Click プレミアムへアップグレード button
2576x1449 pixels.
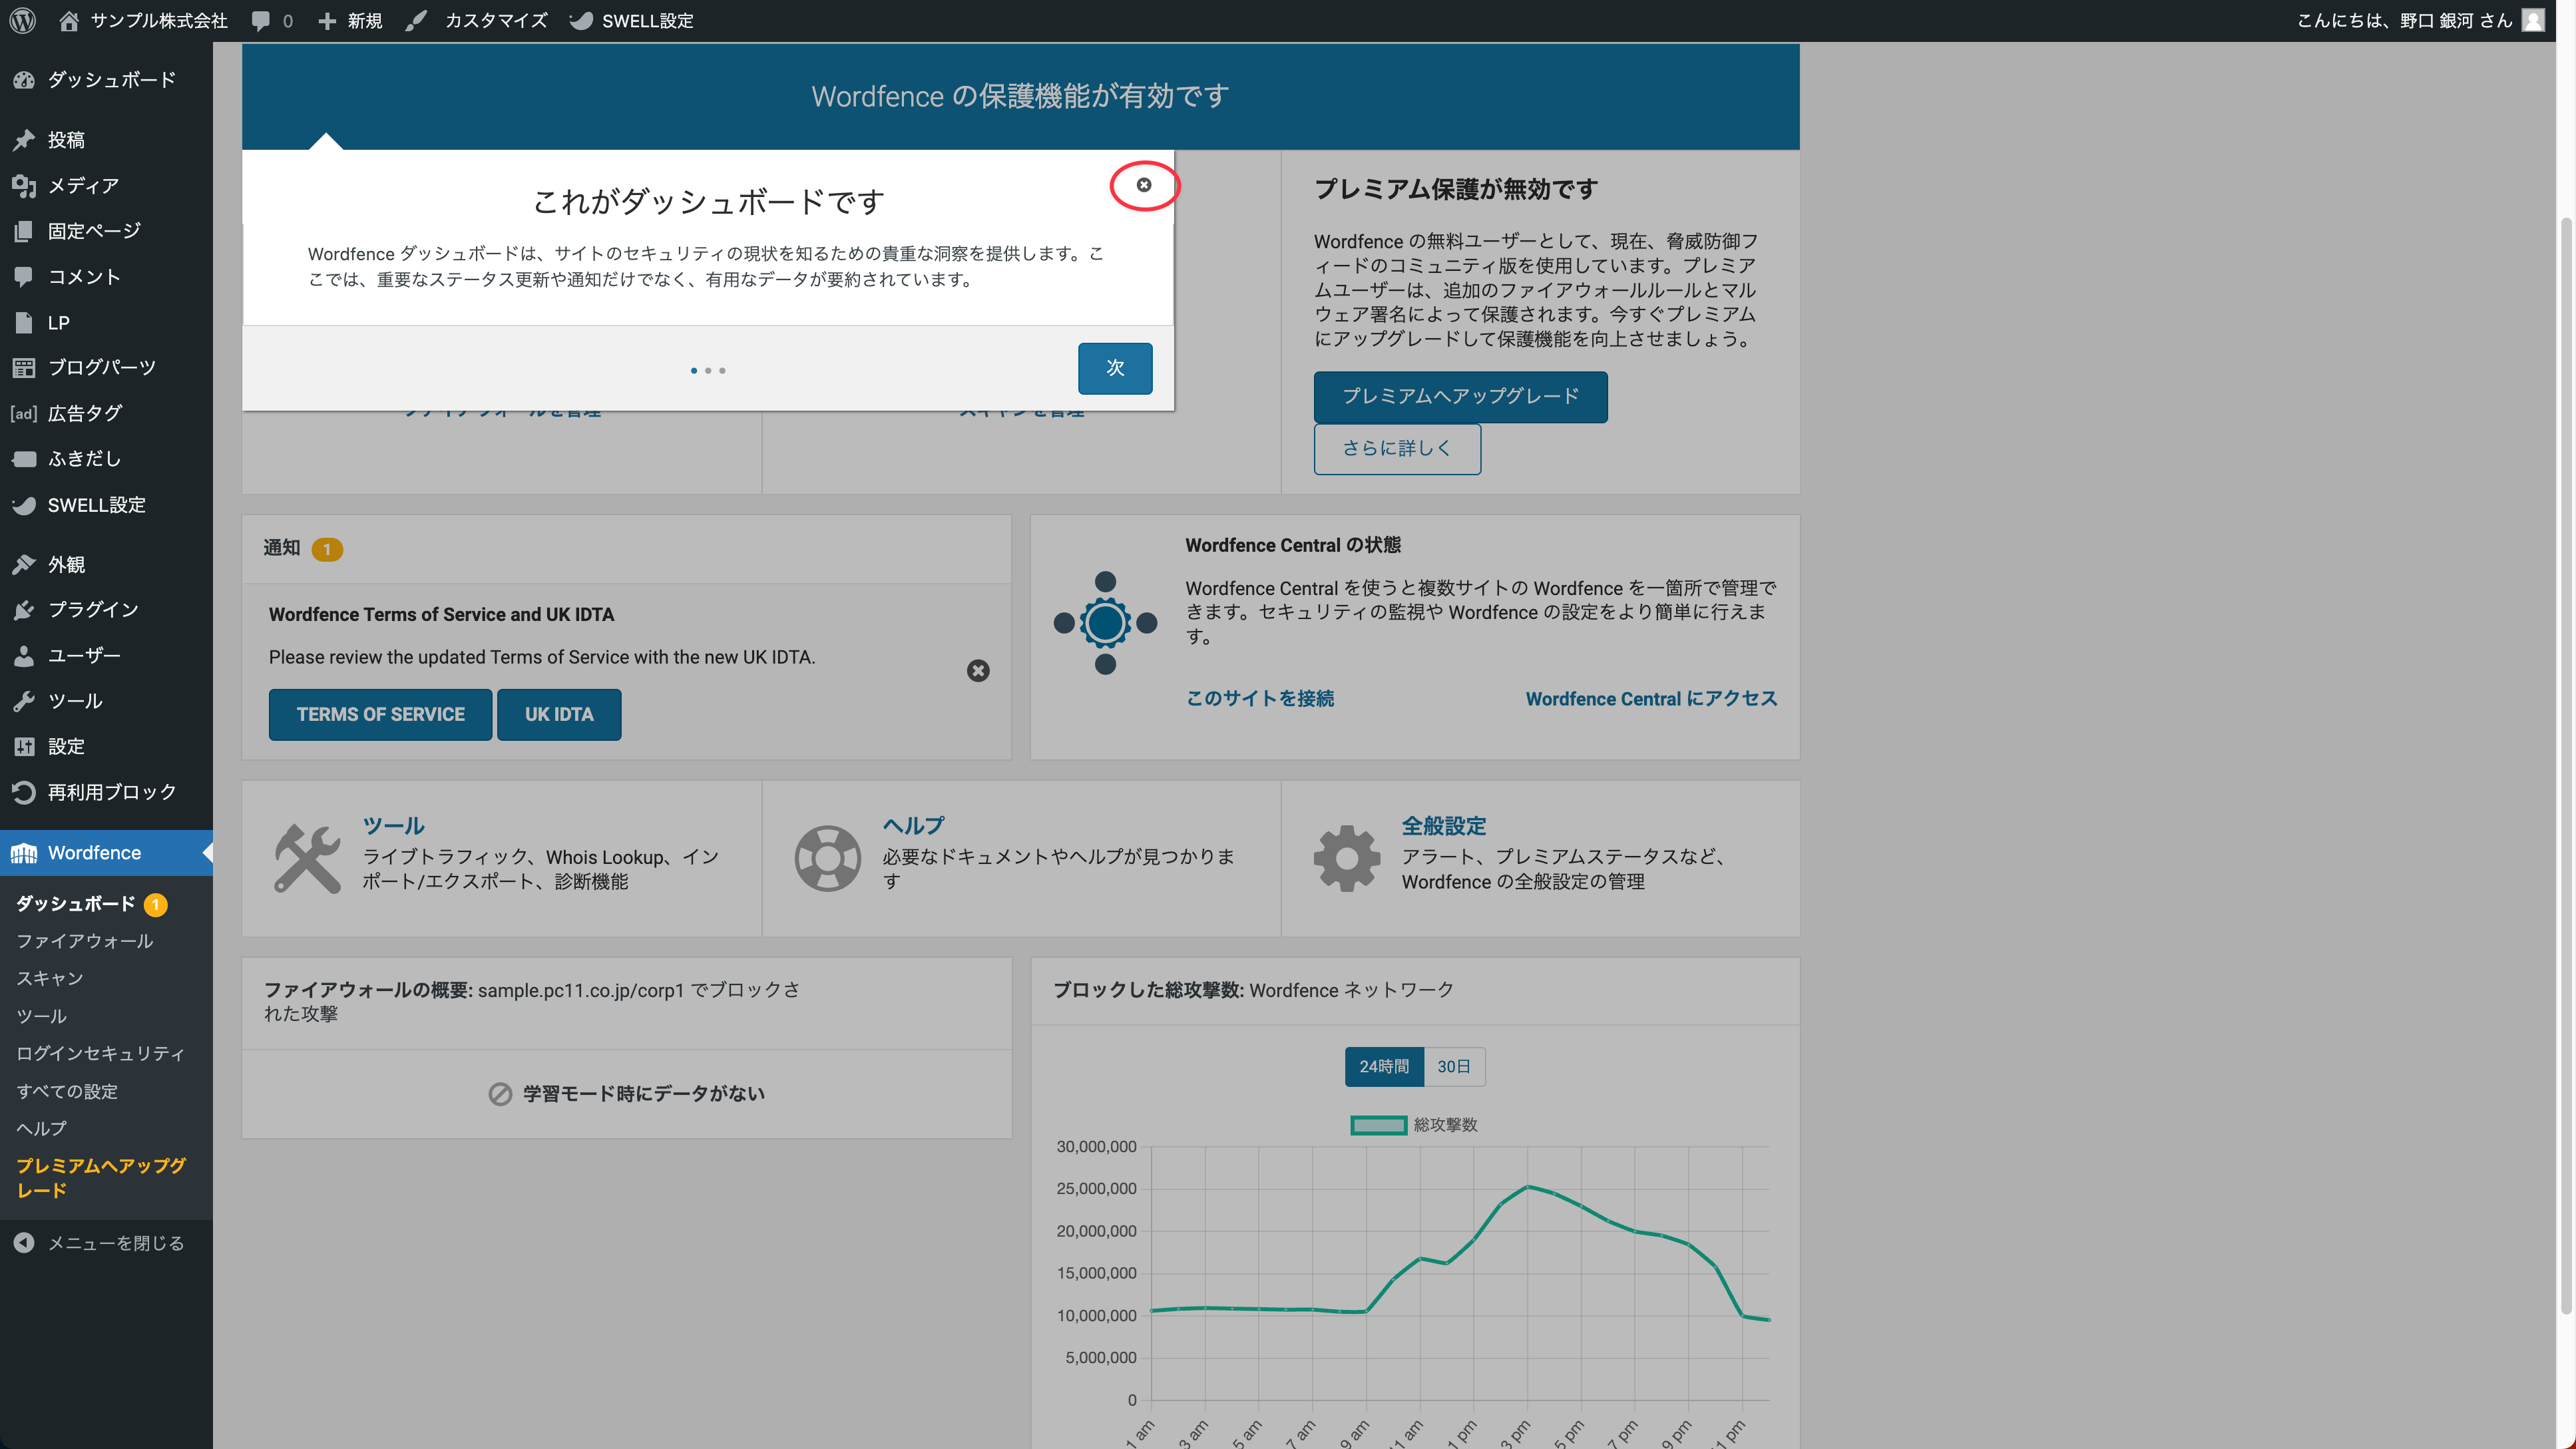coord(1460,396)
